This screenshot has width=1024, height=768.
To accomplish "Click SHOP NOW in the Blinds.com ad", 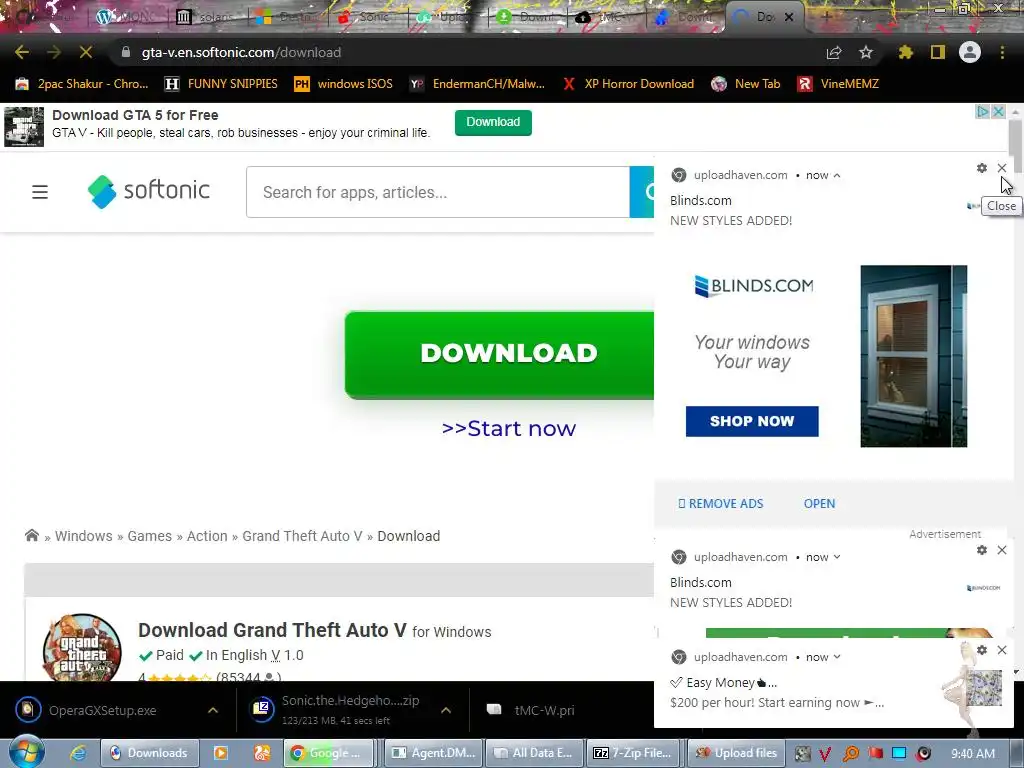I will pos(752,421).
